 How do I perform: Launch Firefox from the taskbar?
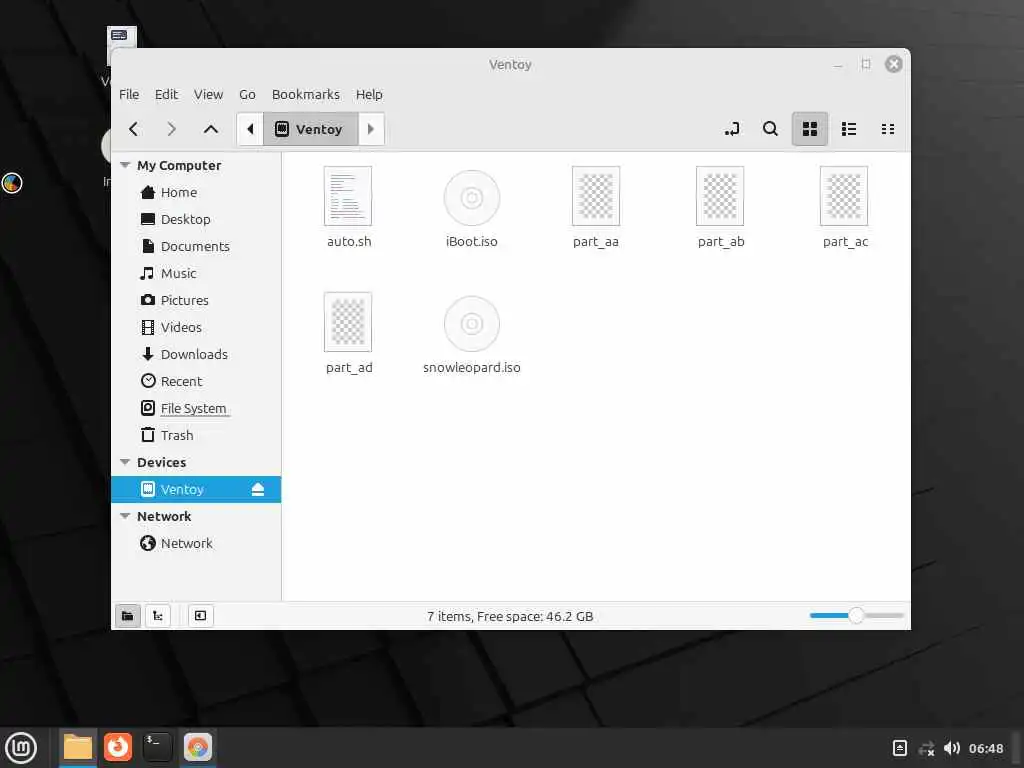[x=118, y=747]
